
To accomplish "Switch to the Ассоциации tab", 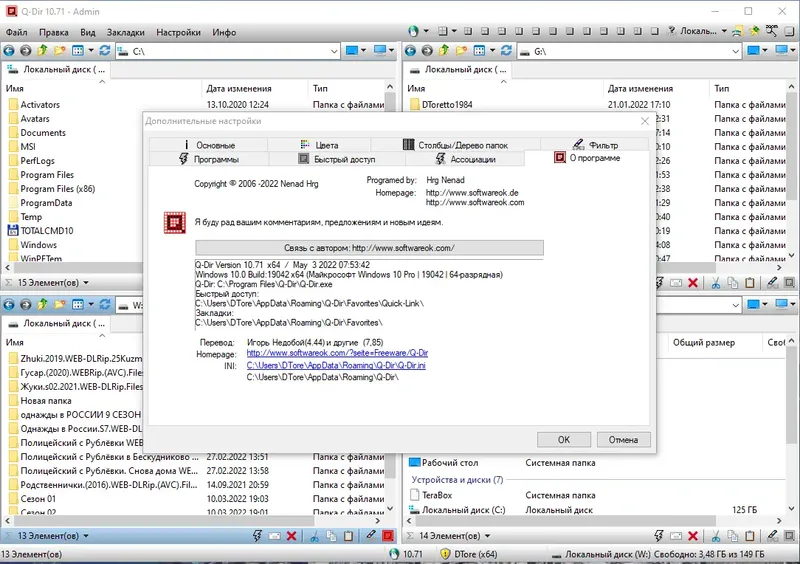I will coord(465,159).
